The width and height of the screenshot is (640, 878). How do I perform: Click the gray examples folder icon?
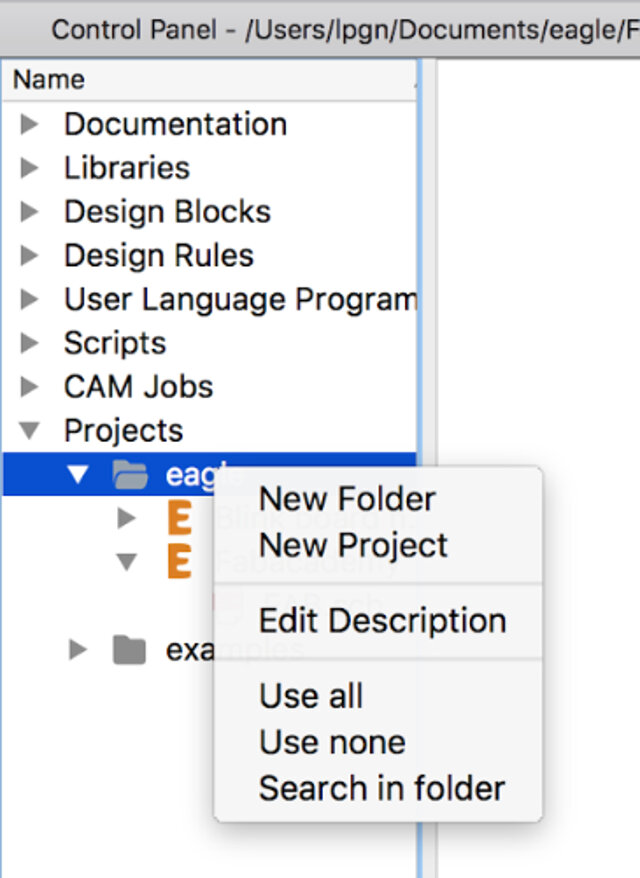point(128,650)
